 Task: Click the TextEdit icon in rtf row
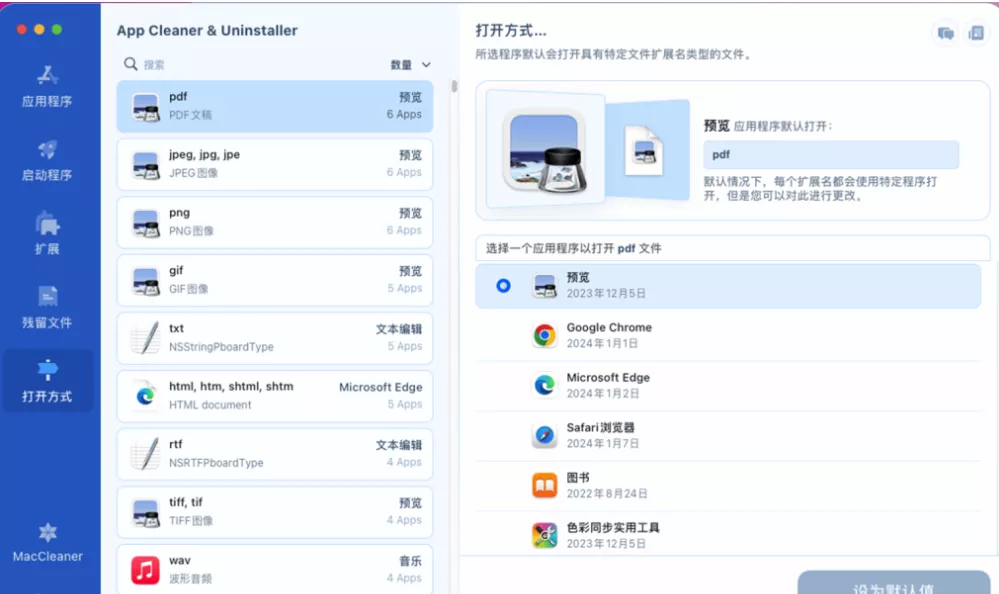[145, 454]
